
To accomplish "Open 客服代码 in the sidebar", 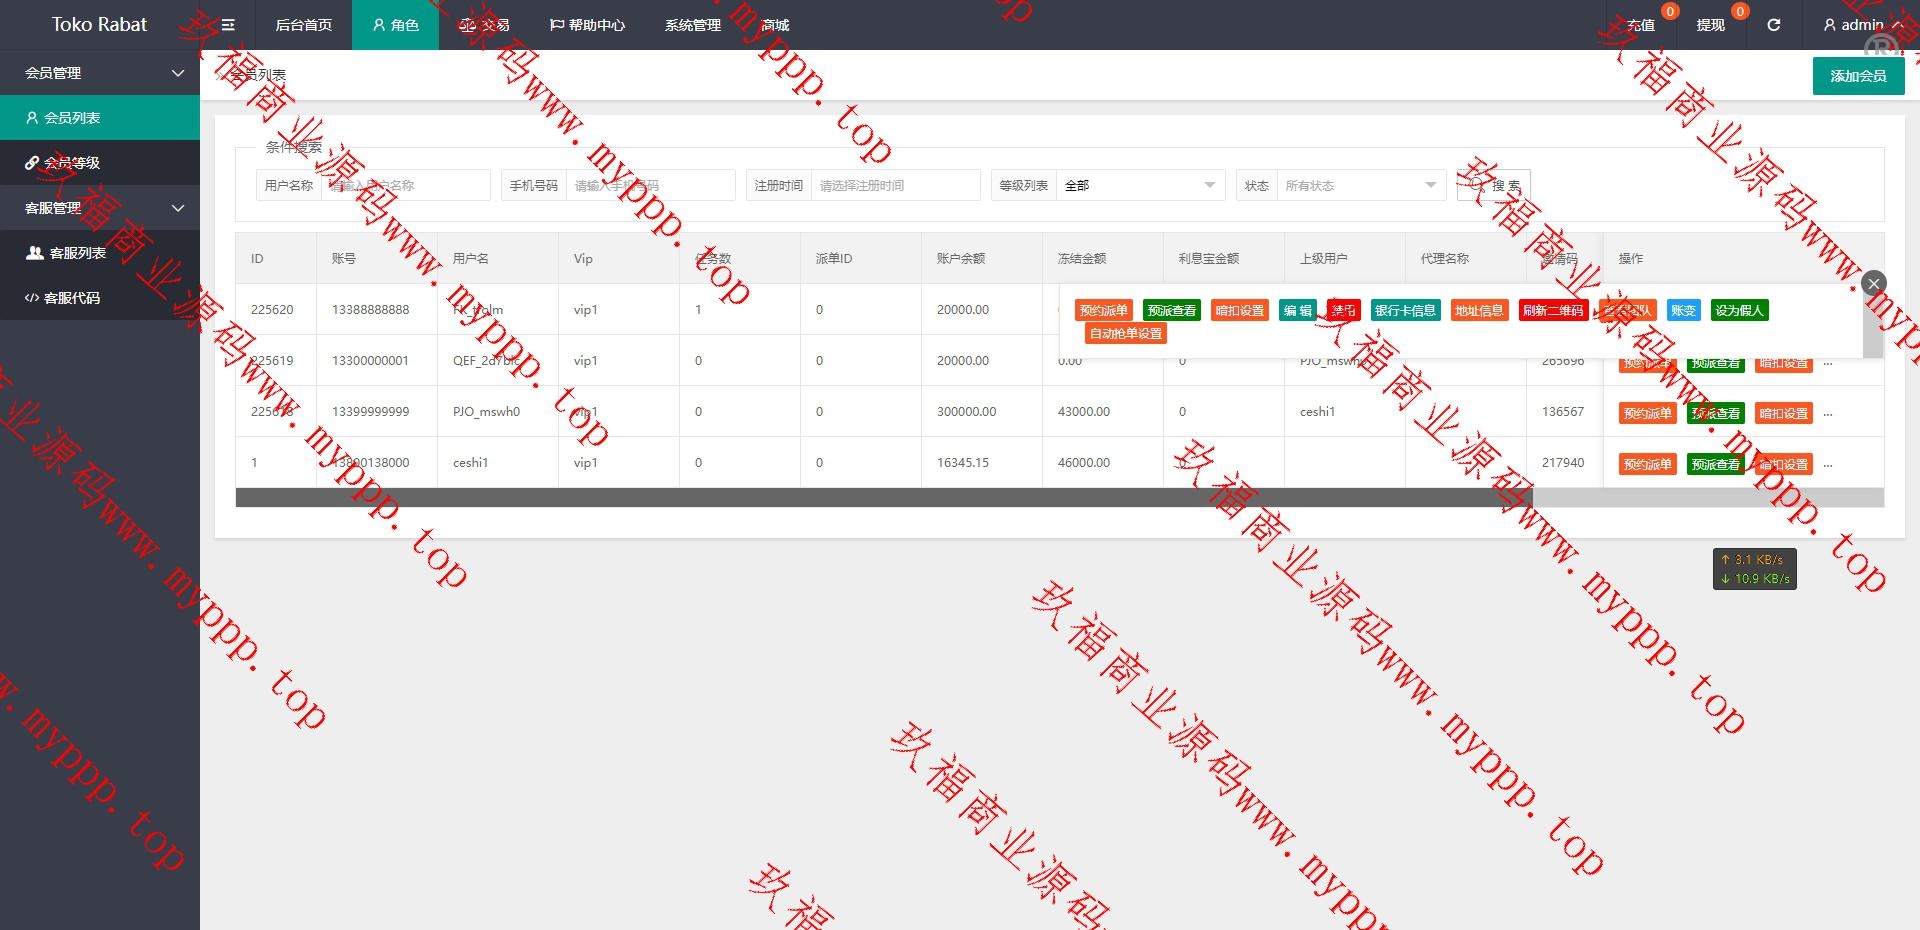I will (x=72, y=298).
